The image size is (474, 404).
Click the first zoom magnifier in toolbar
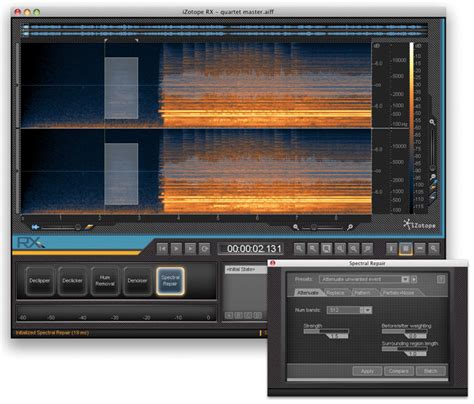(299, 249)
